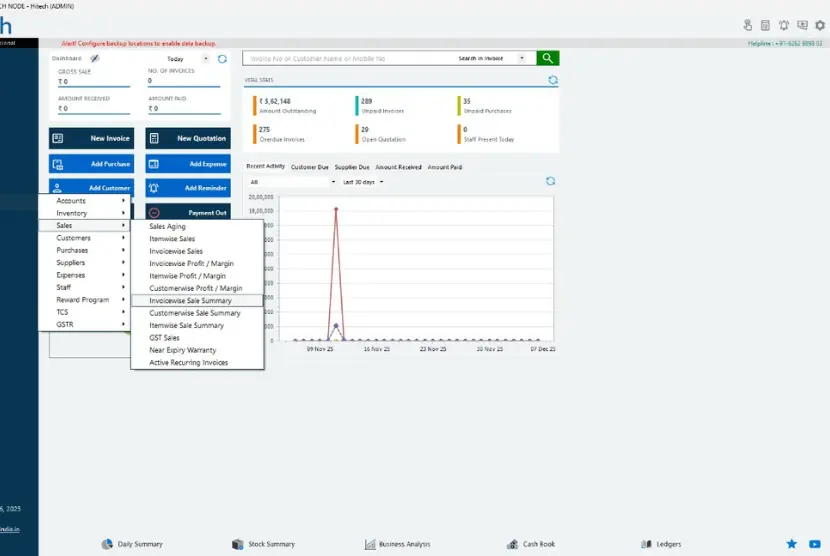Select Invoicewise Sale Summary report
The width and height of the screenshot is (830, 556).
pyautogui.click(x=191, y=300)
